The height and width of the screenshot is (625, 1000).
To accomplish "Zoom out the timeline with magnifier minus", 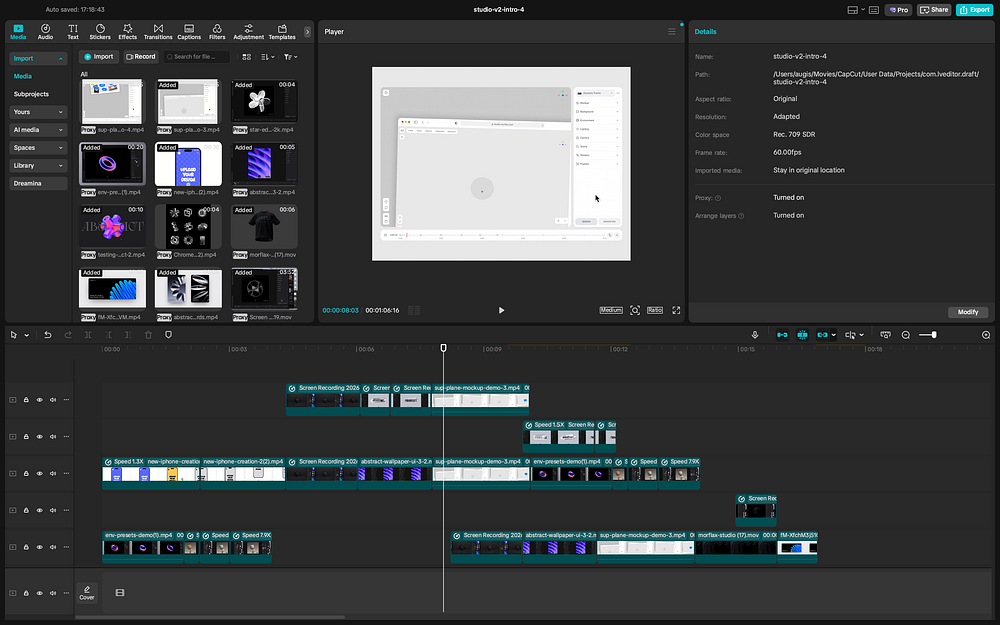I will 906,335.
